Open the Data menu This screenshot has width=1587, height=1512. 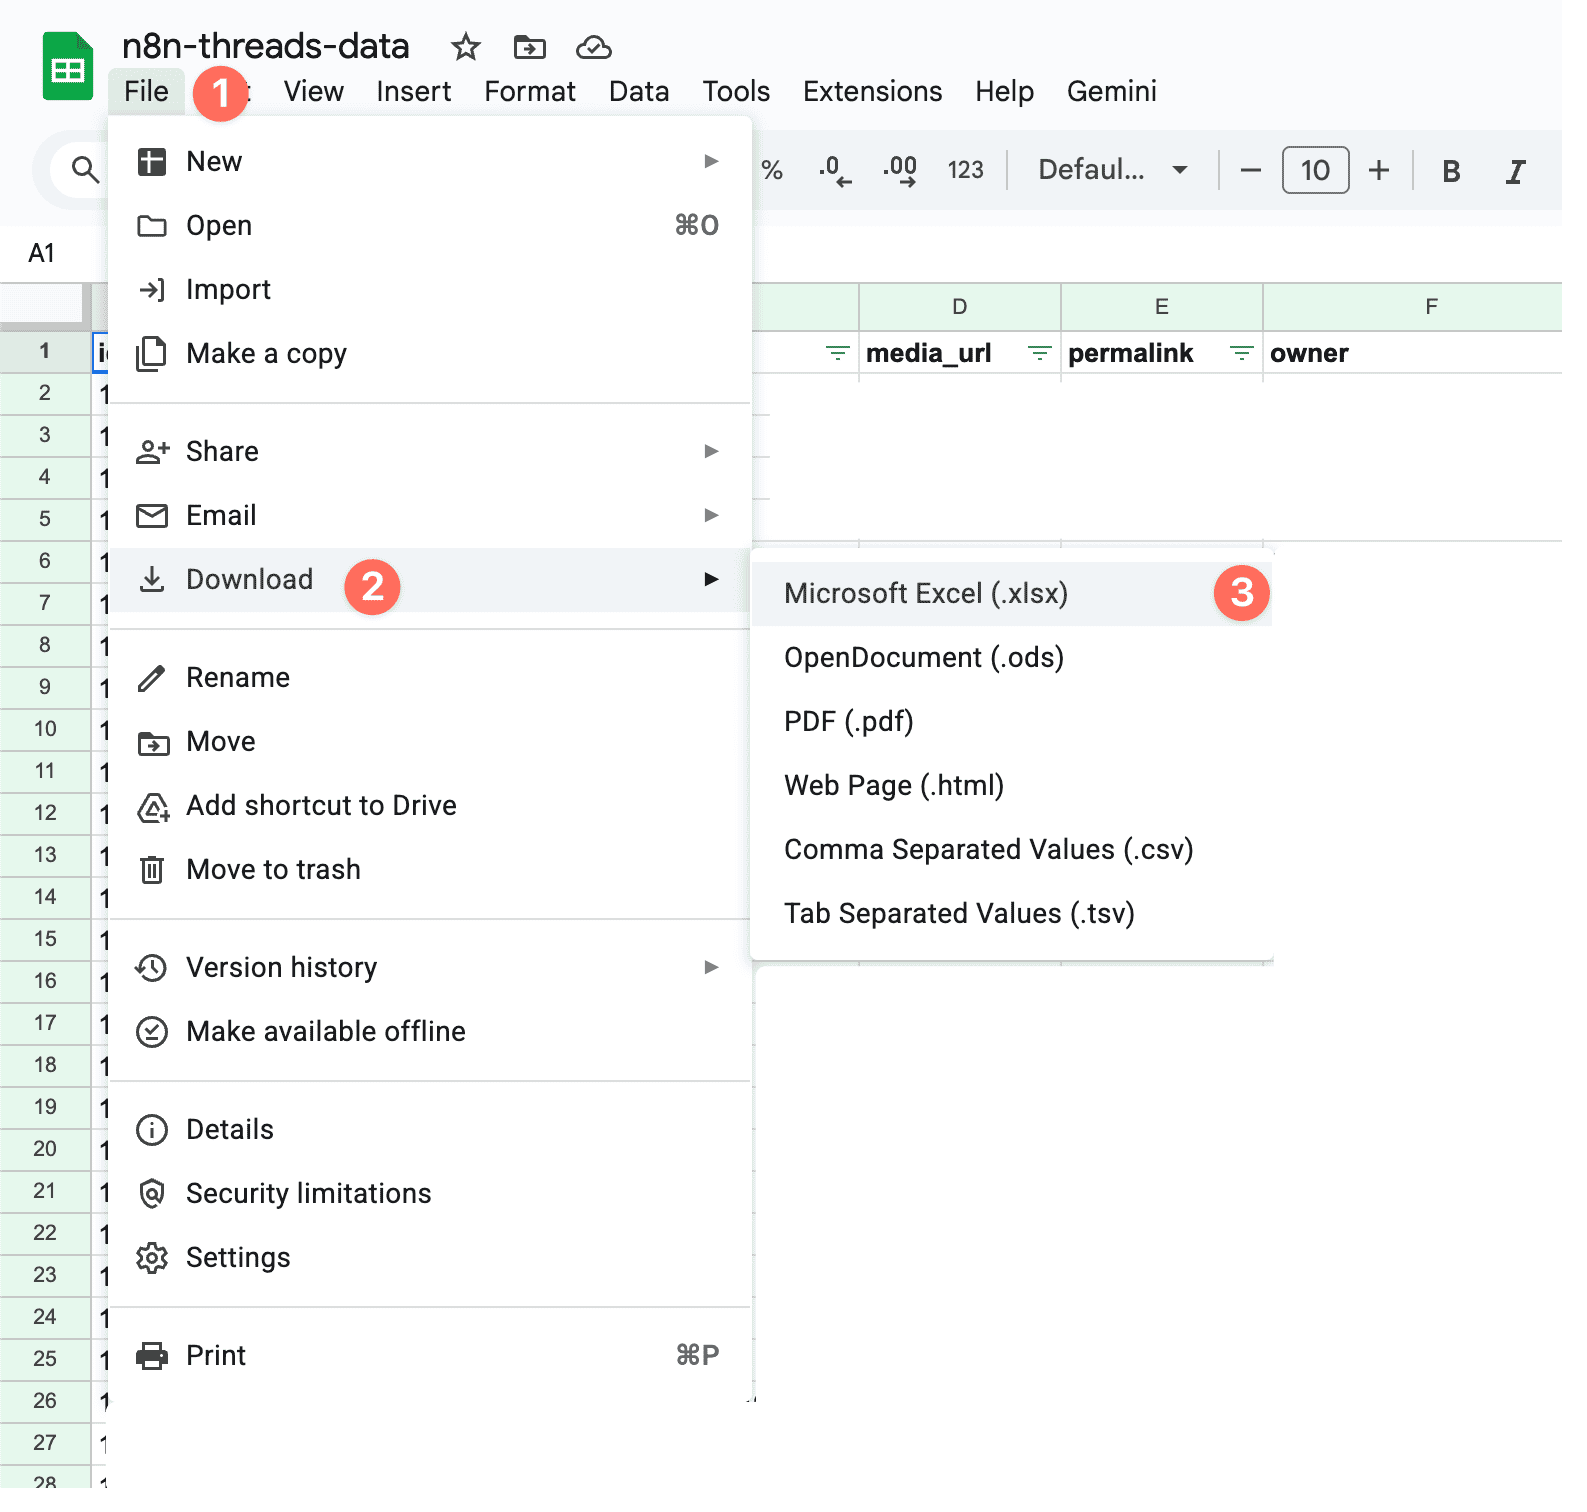[x=638, y=91]
